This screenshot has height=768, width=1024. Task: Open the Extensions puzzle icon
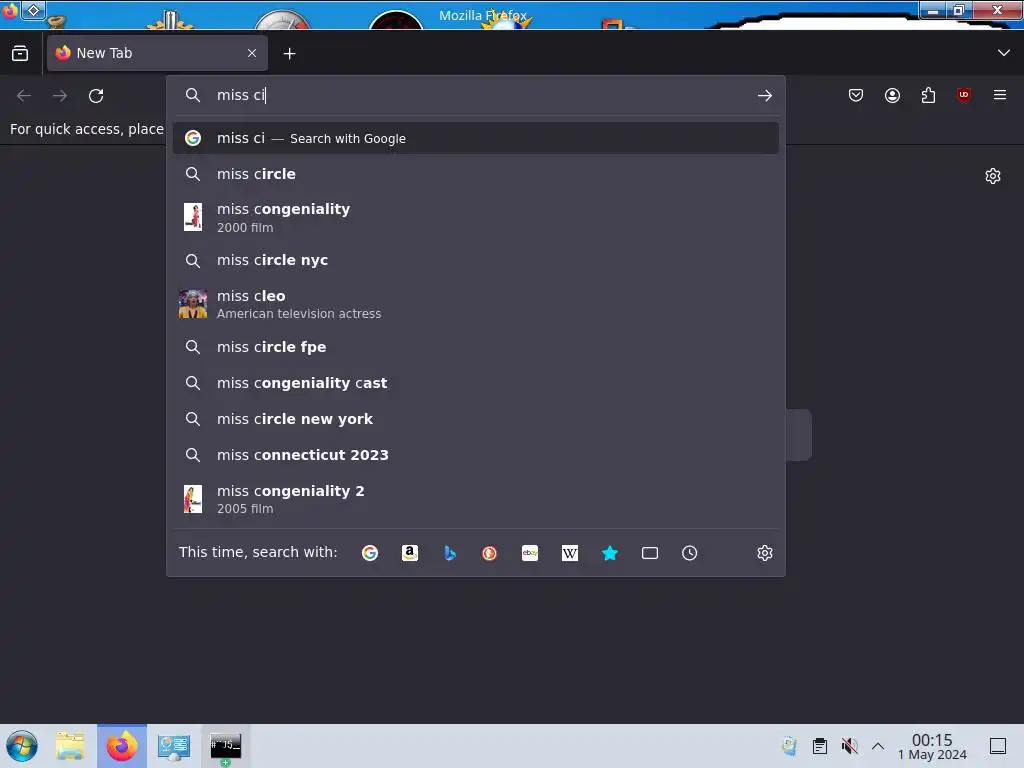(928, 95)
